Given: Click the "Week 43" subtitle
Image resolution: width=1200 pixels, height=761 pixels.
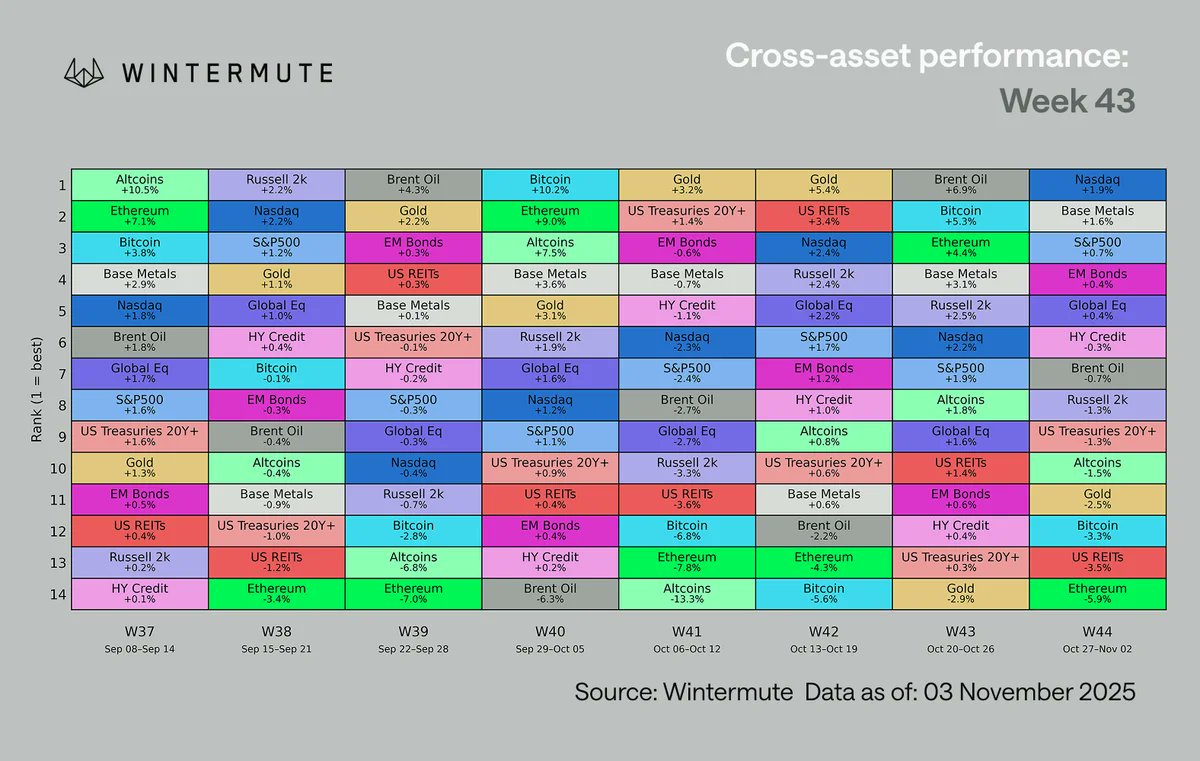Looking at the screenshot, I should pyautogui.click(x=1067, y=101).
